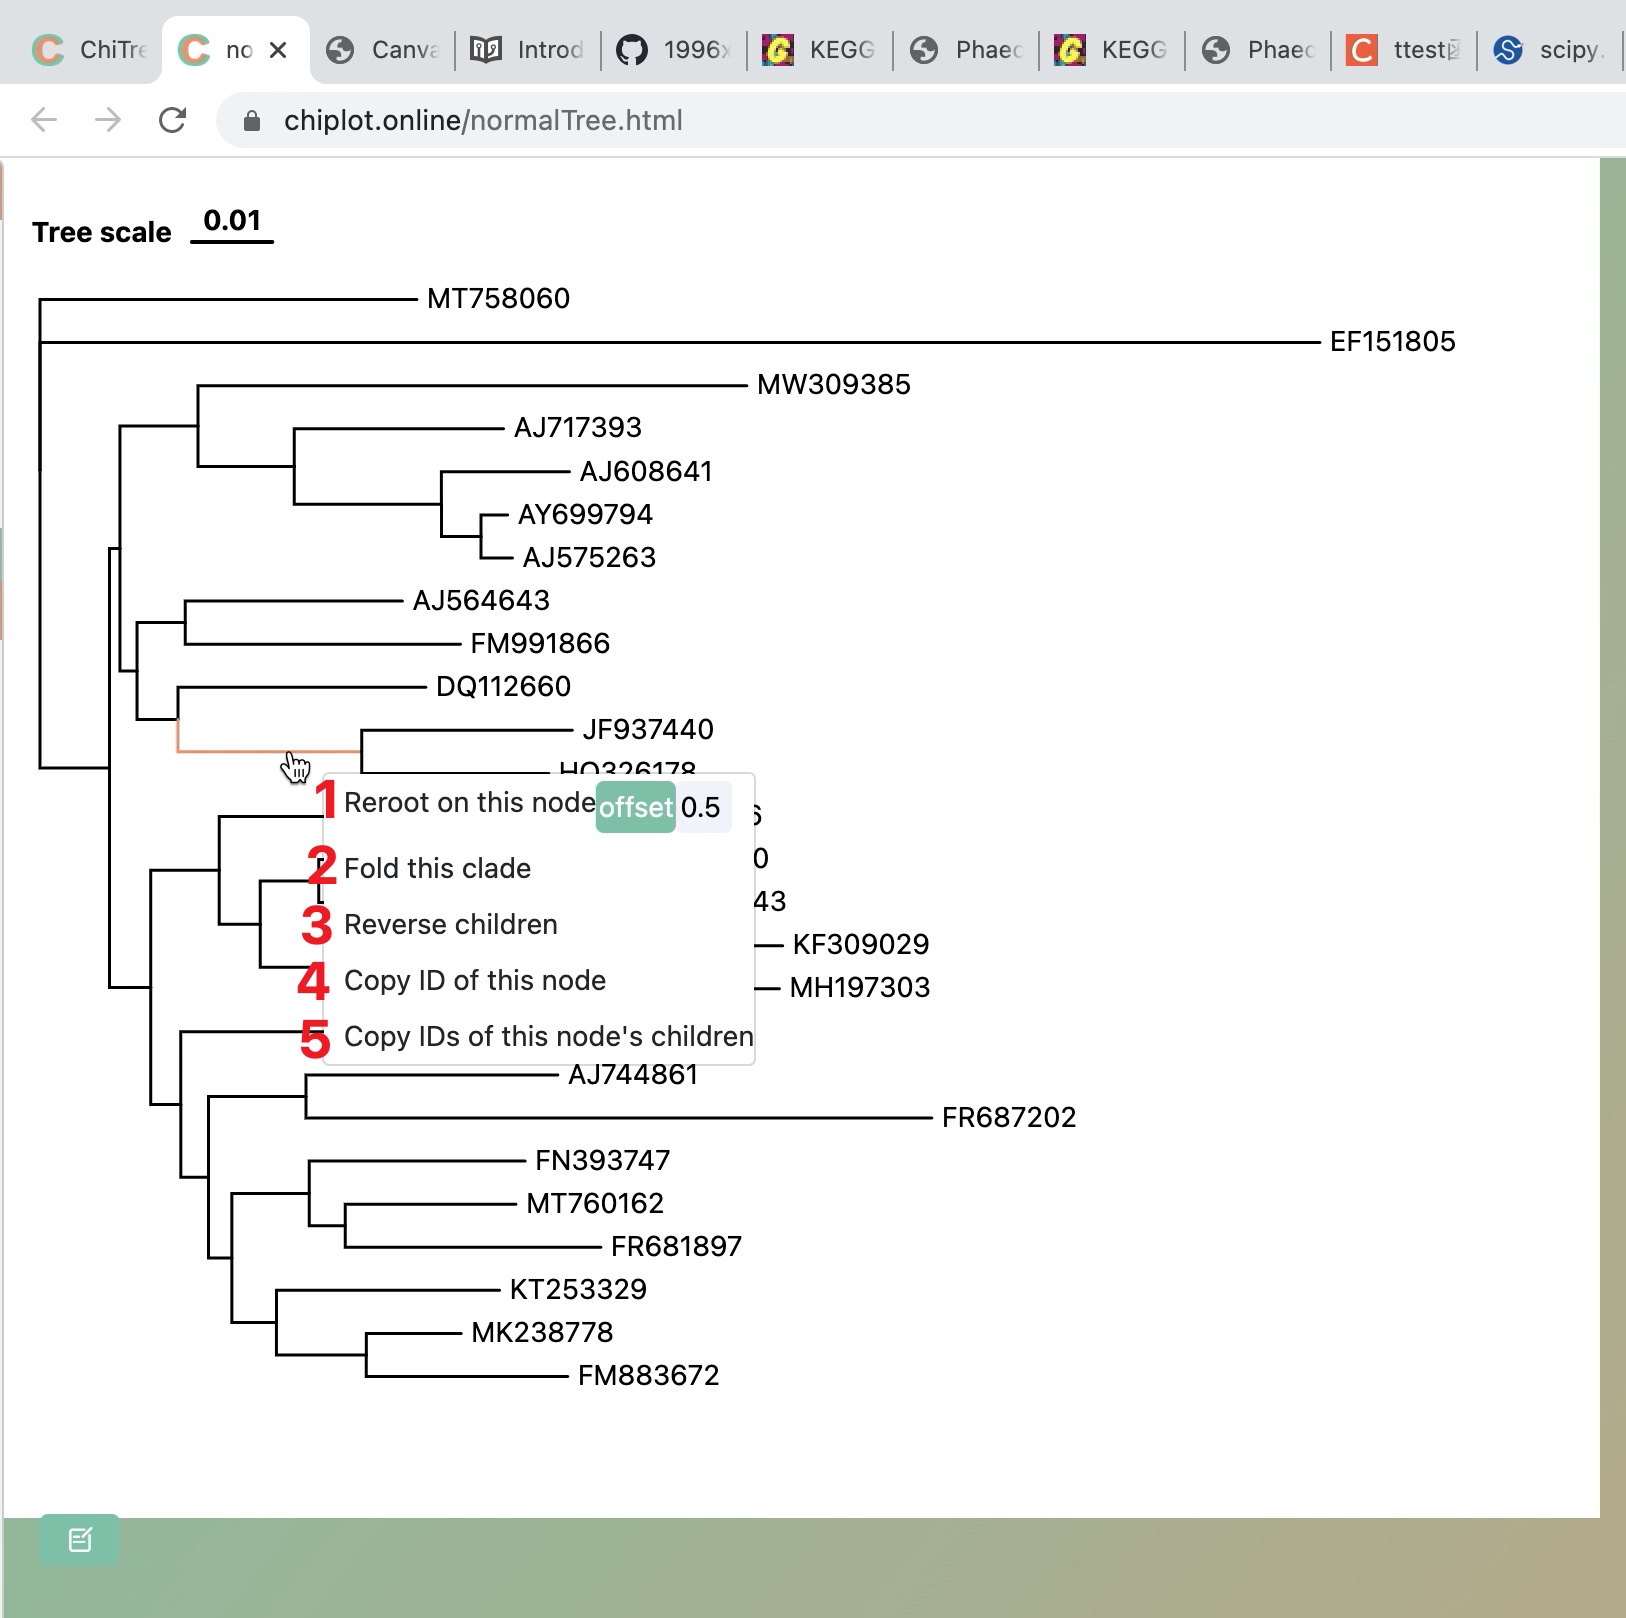Click leaf label AJ608641
Screen dimensions: 1626x1618
tap(646, 471)
